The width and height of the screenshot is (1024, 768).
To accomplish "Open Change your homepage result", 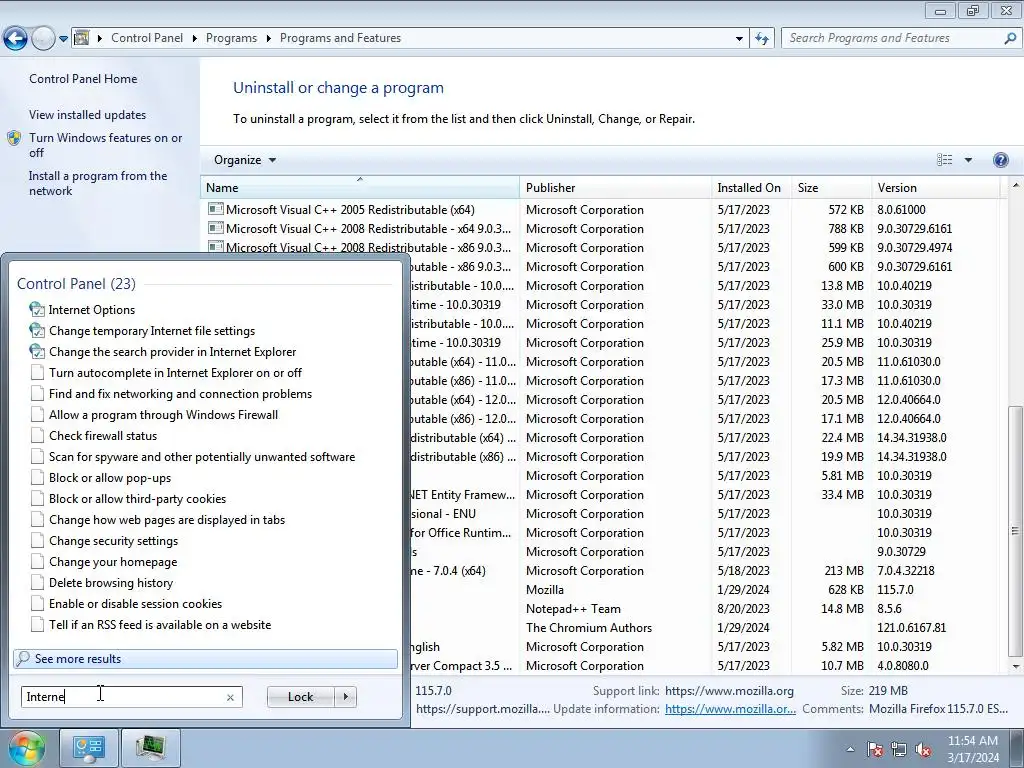I will 113,562.
